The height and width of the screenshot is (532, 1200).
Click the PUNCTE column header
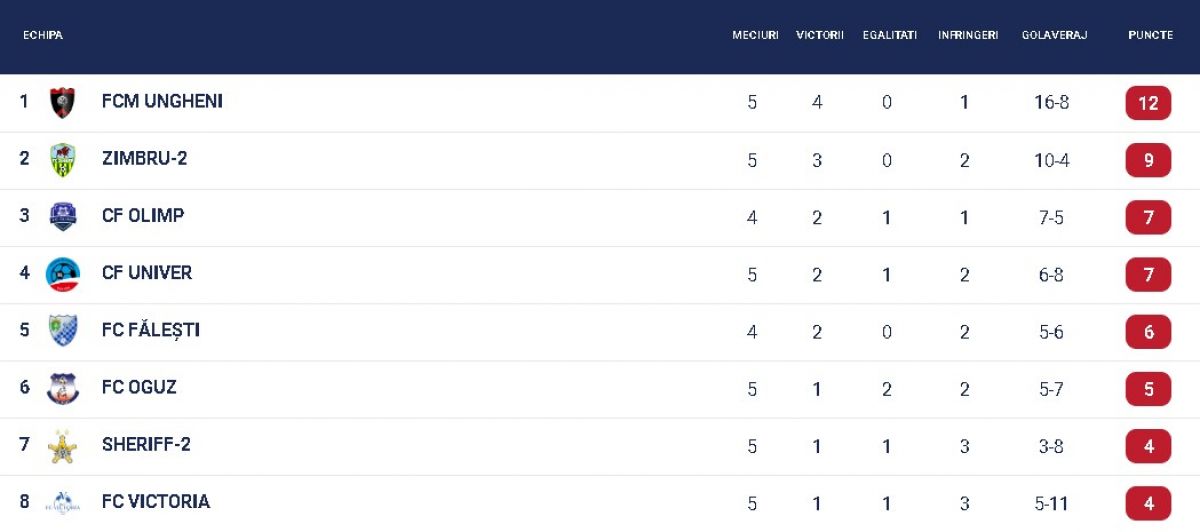click(x=1150, y=35)
